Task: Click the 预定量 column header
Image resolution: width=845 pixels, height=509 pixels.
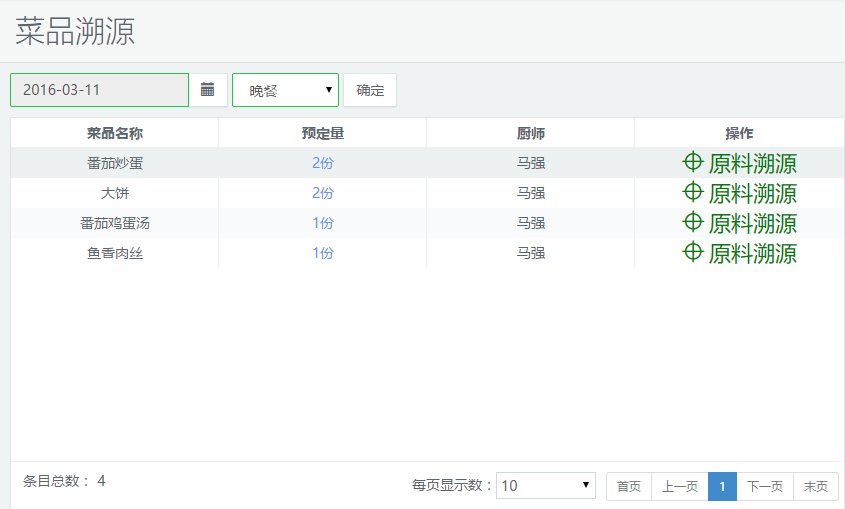Action: (322, 133)
